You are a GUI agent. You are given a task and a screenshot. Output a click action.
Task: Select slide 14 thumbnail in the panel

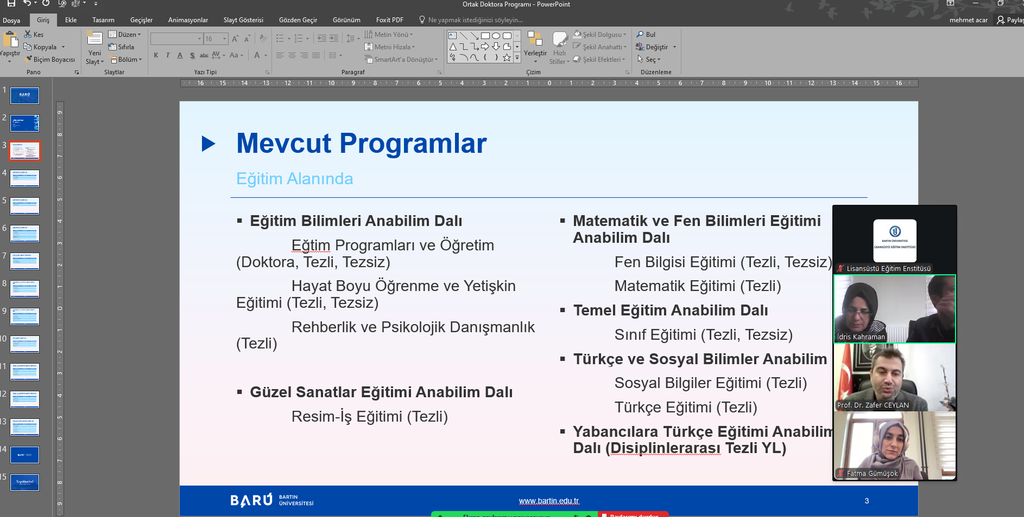(x=25, y=452)
